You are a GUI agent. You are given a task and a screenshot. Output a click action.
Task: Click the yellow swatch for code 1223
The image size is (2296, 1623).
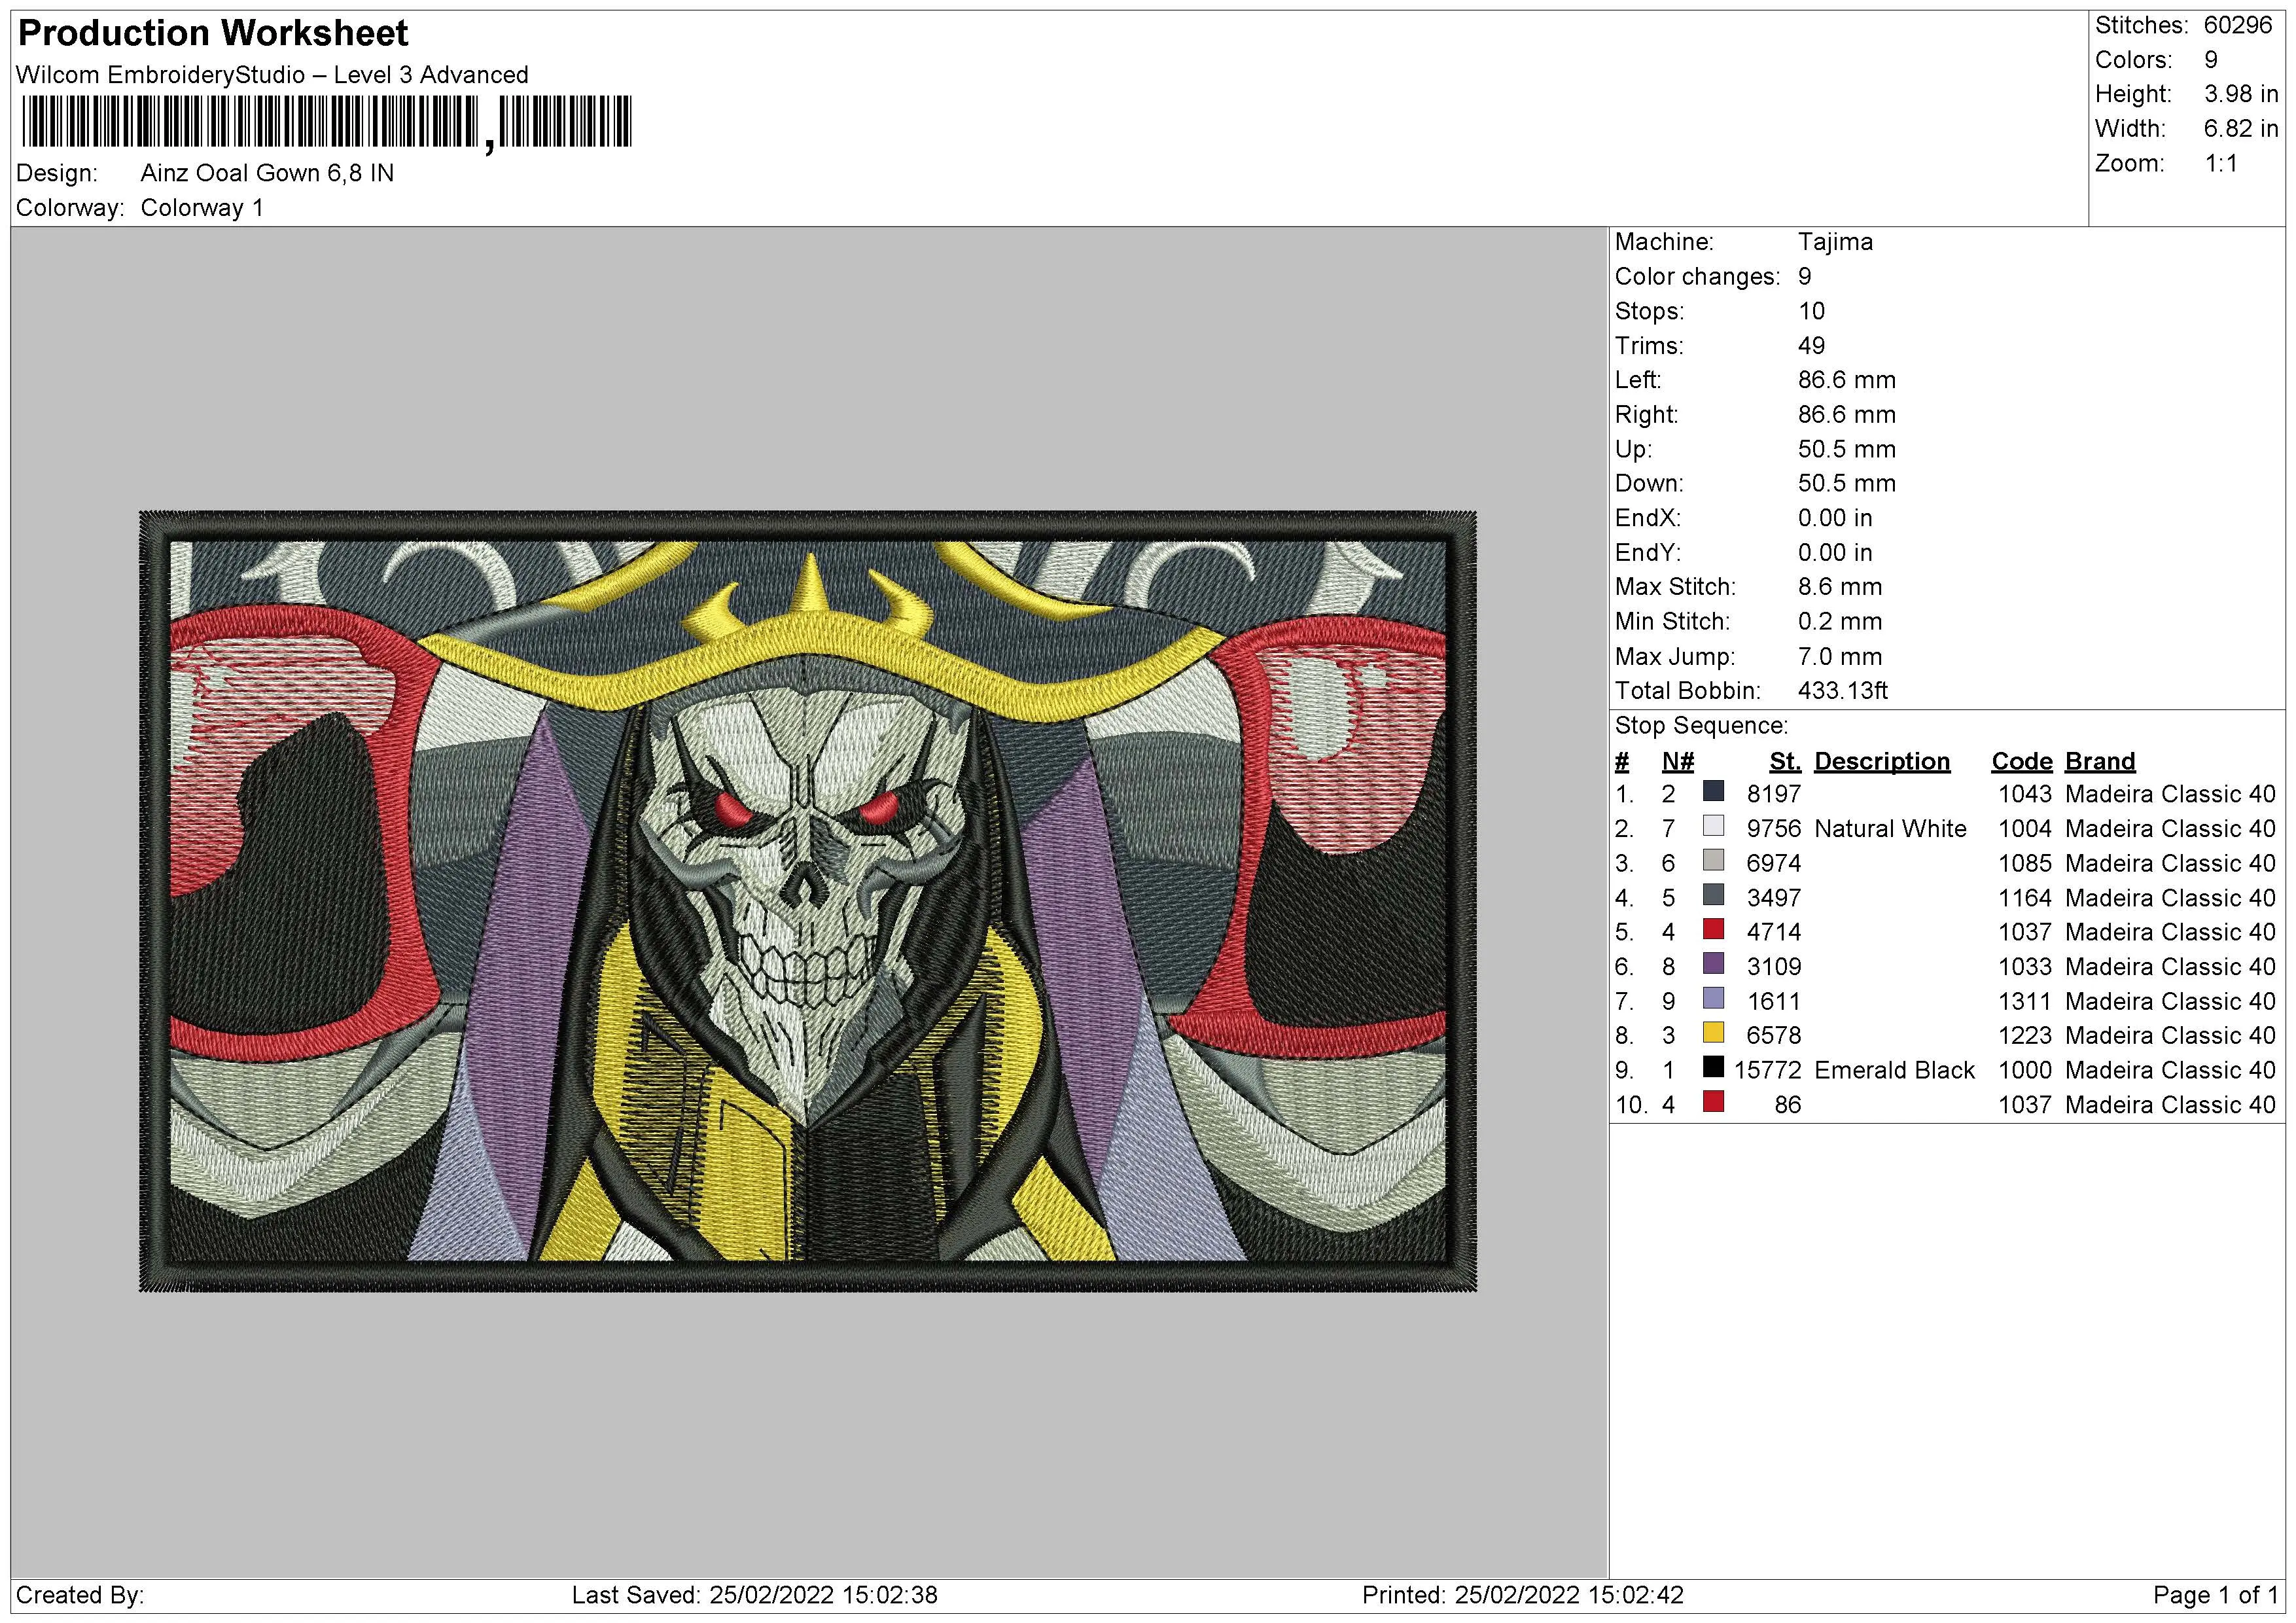click(x=1713, y=1033)
